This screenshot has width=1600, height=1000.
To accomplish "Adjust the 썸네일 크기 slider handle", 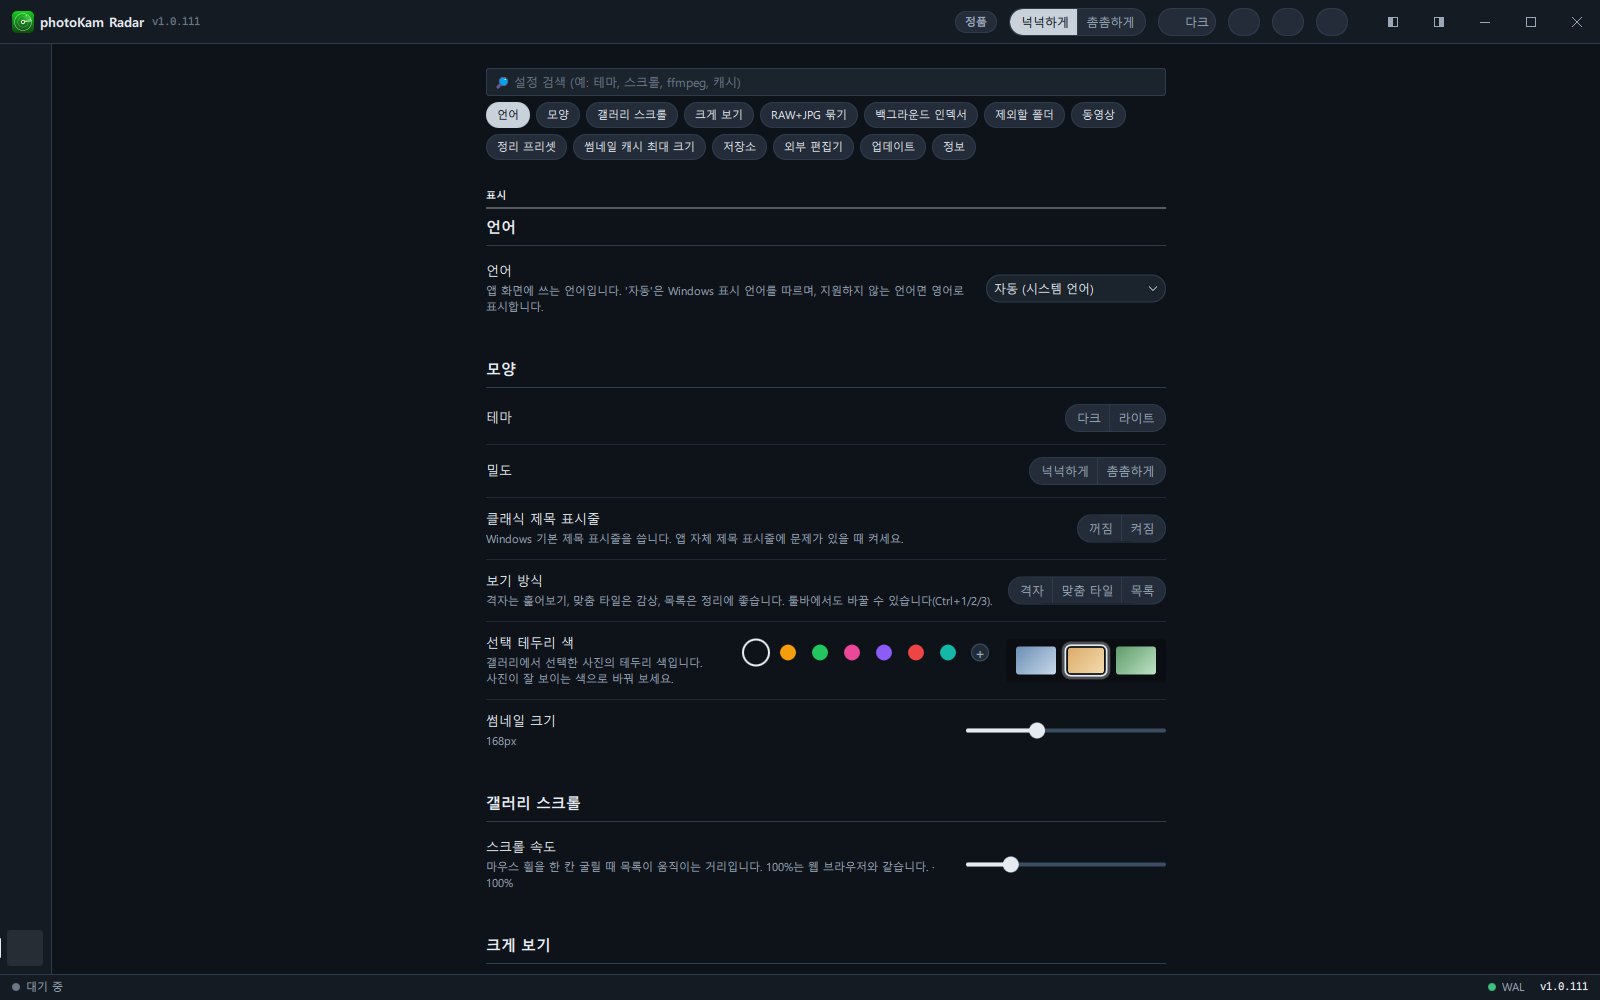I will coord(1037,731).
